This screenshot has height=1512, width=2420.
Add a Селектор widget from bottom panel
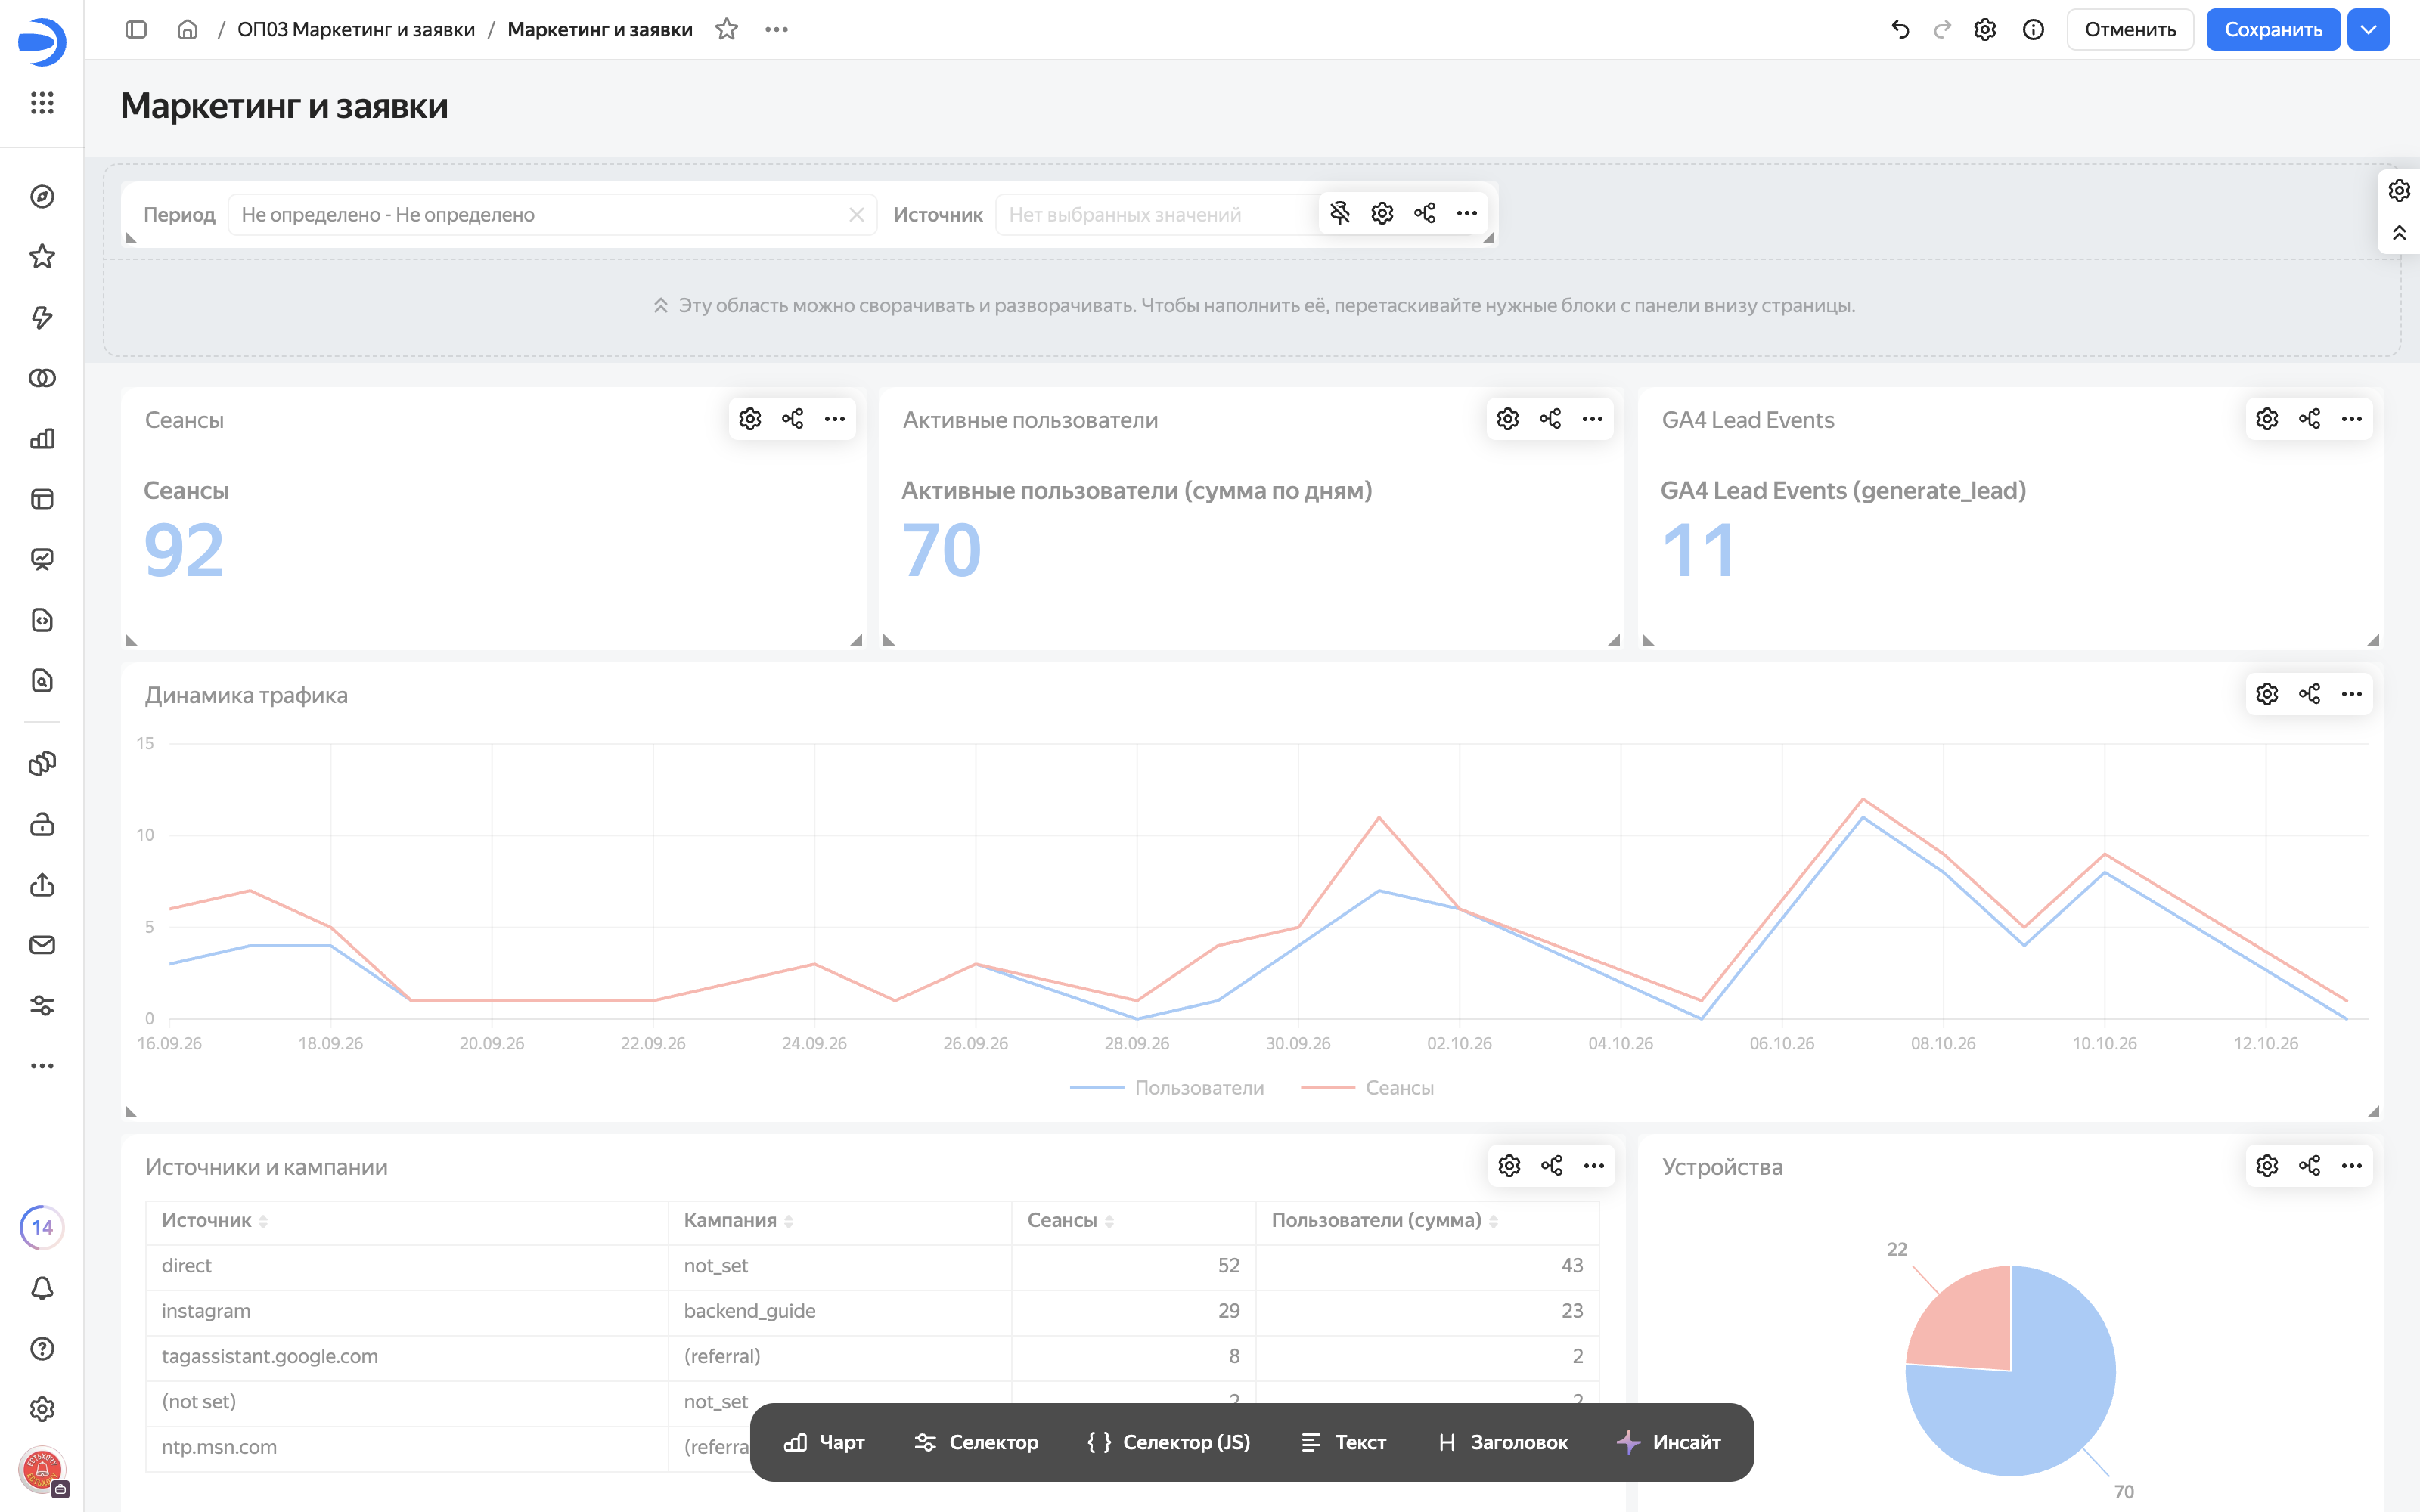[976, 1442]
